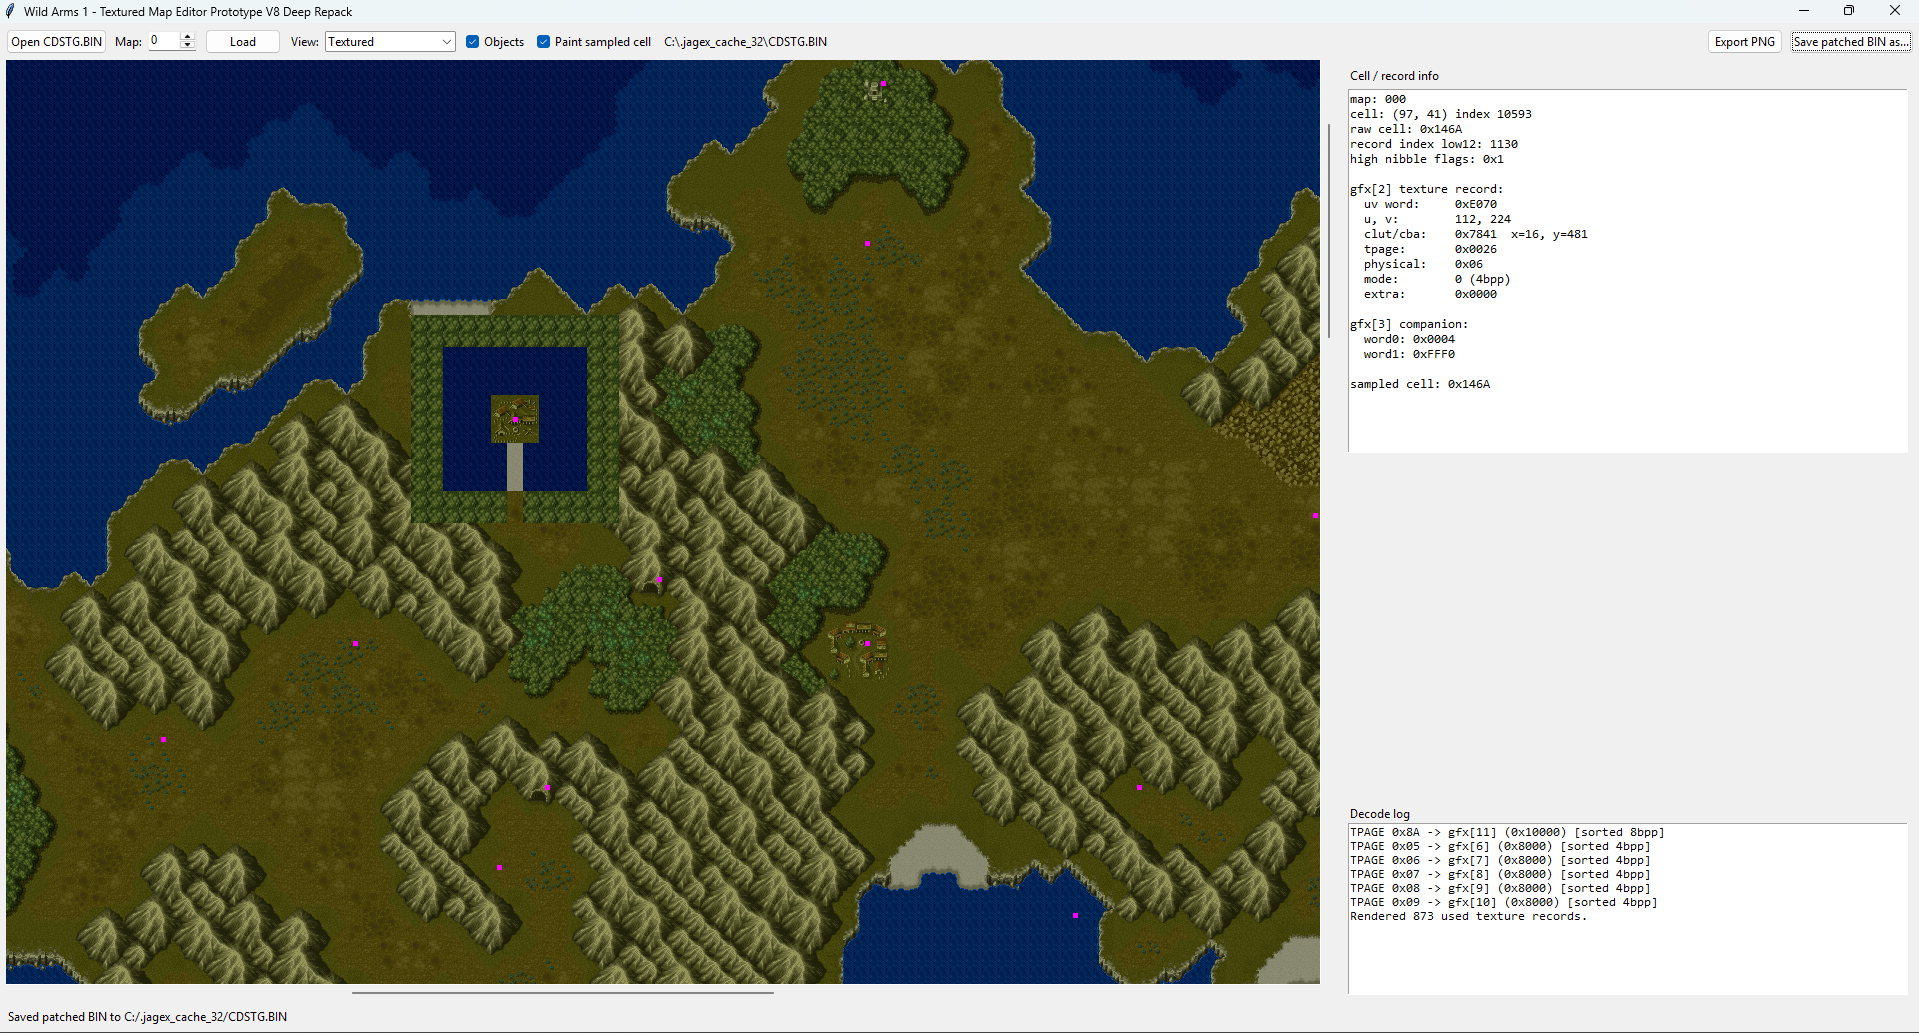The image size is (1919, 1033).
Task: Minimize the Map Editor window
Action: (x=1804, y=11)
